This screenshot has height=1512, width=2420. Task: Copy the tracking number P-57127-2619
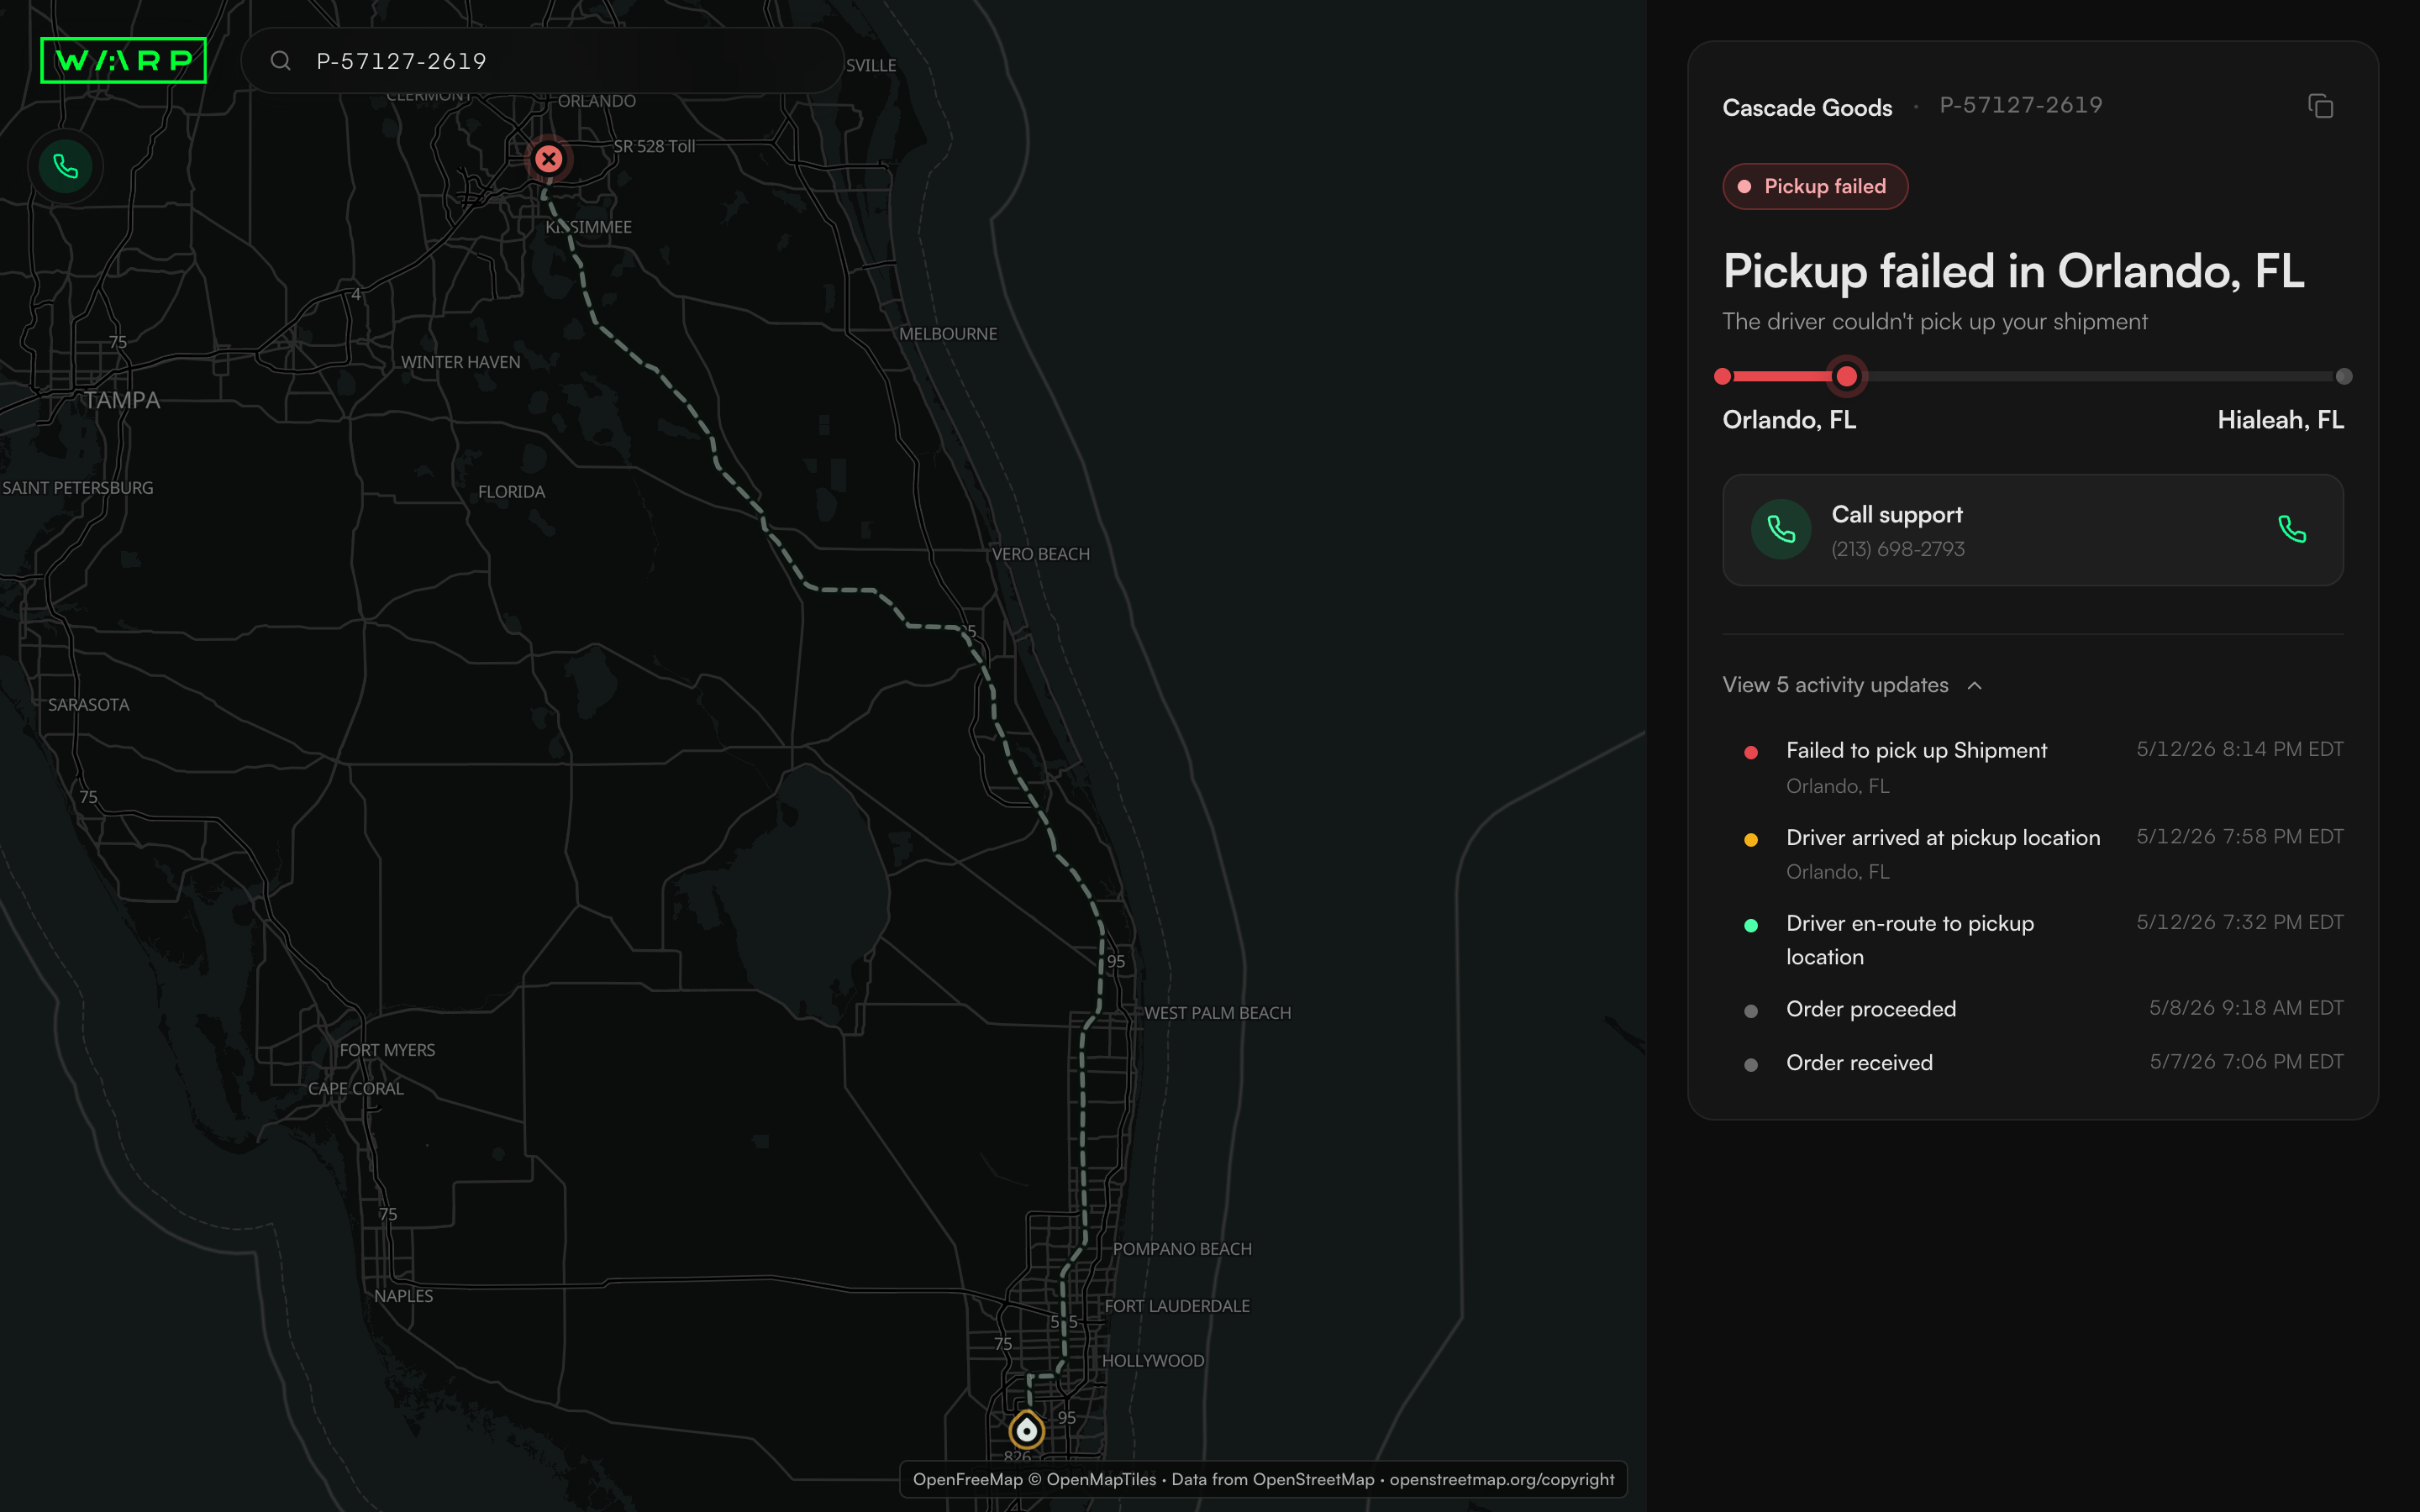[x=2320, y=106]
